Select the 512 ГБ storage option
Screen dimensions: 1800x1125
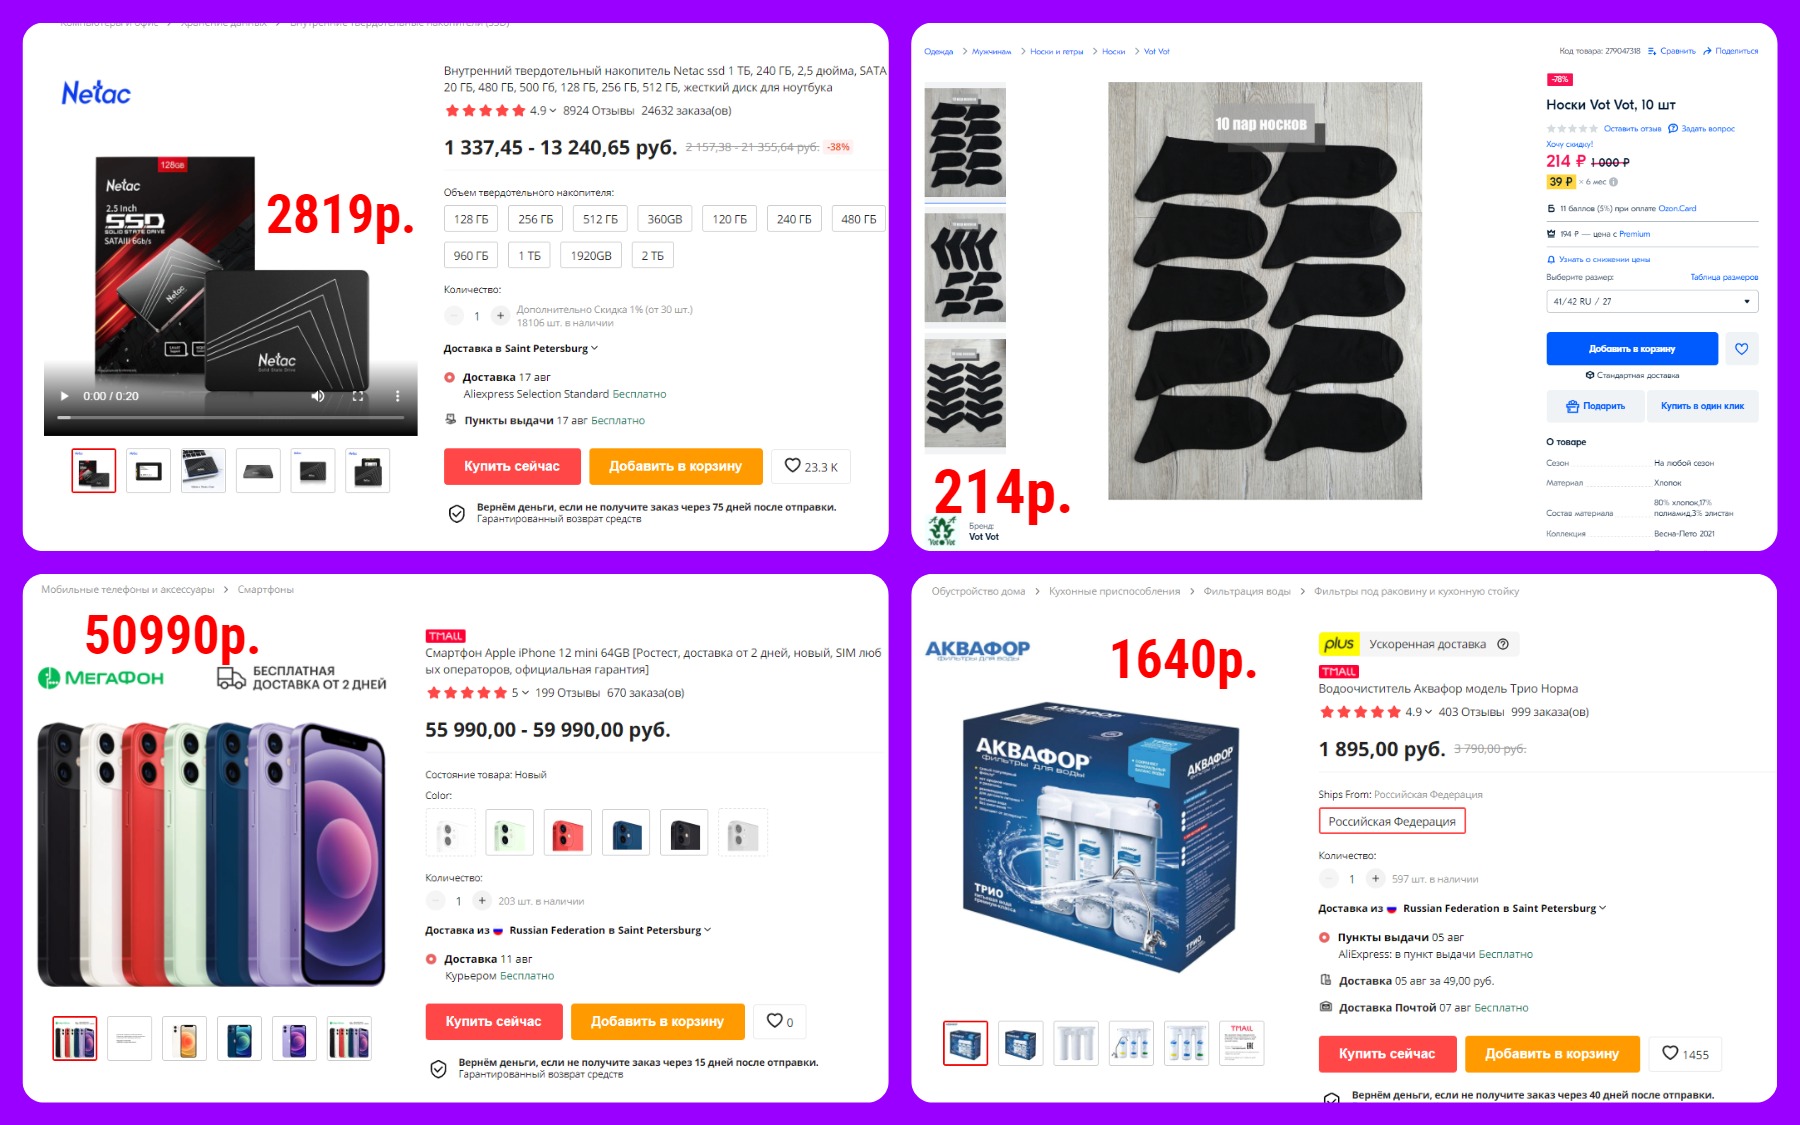pyautogui.click(x=600, y=219)
